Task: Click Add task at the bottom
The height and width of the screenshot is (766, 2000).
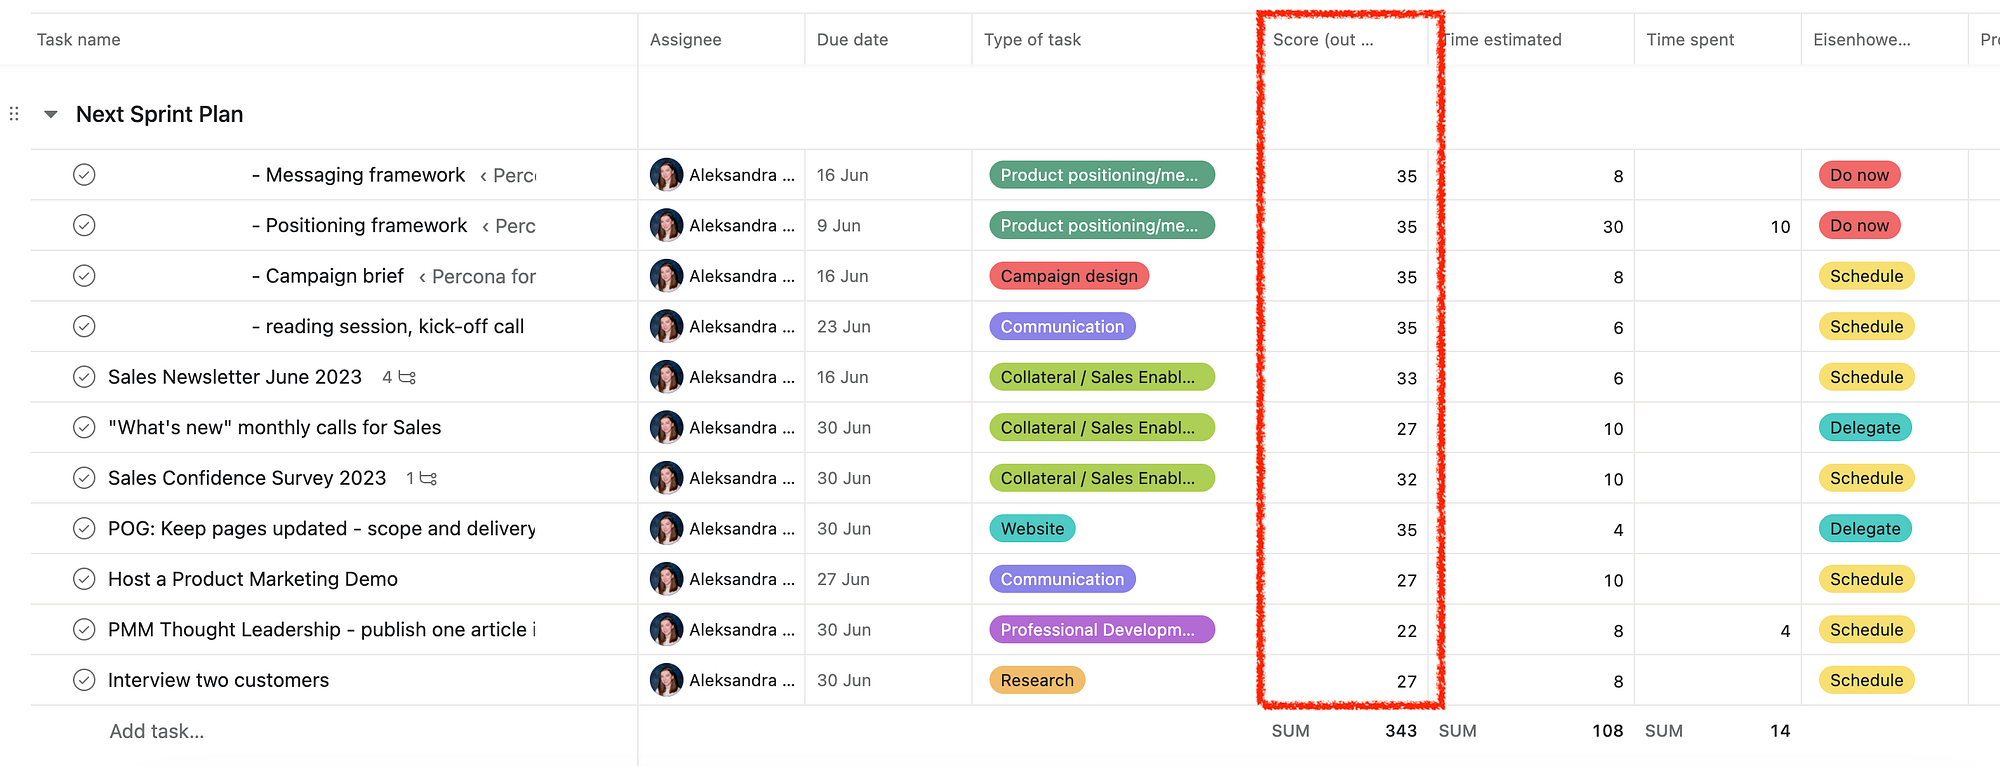Action: tap(156, 731)
